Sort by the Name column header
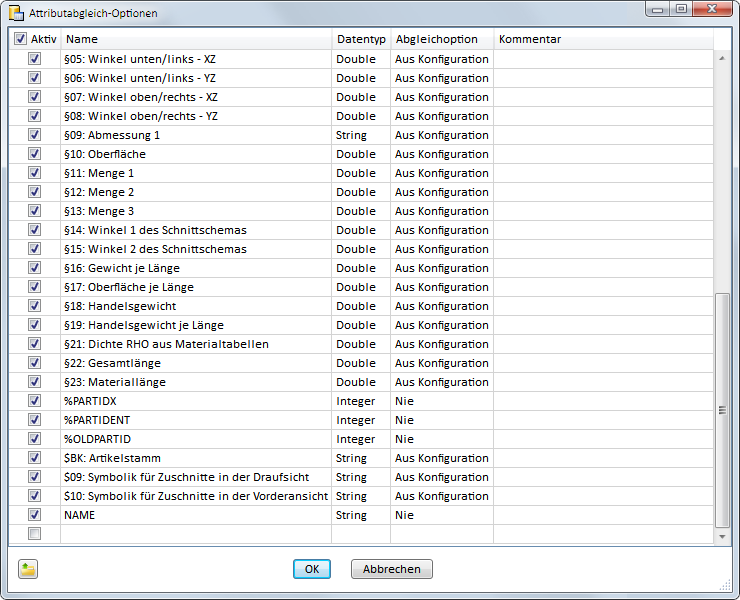This screenshot has height=600, width=740. (x=196, y=39)
